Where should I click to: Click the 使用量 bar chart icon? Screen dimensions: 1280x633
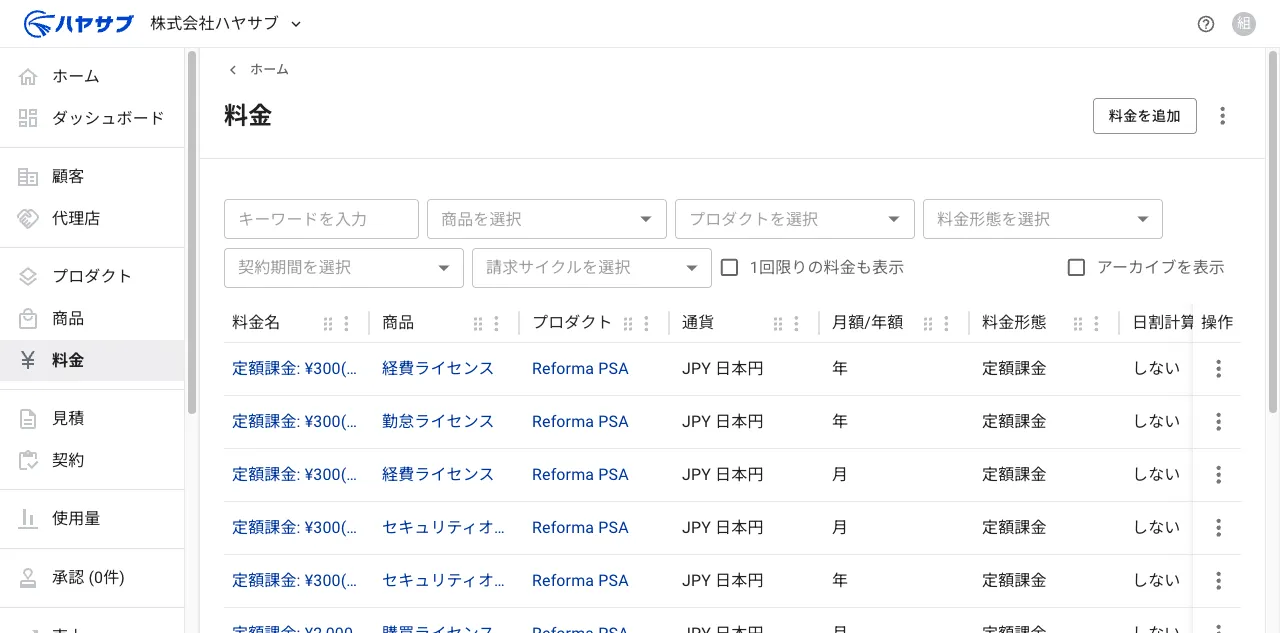28,518
